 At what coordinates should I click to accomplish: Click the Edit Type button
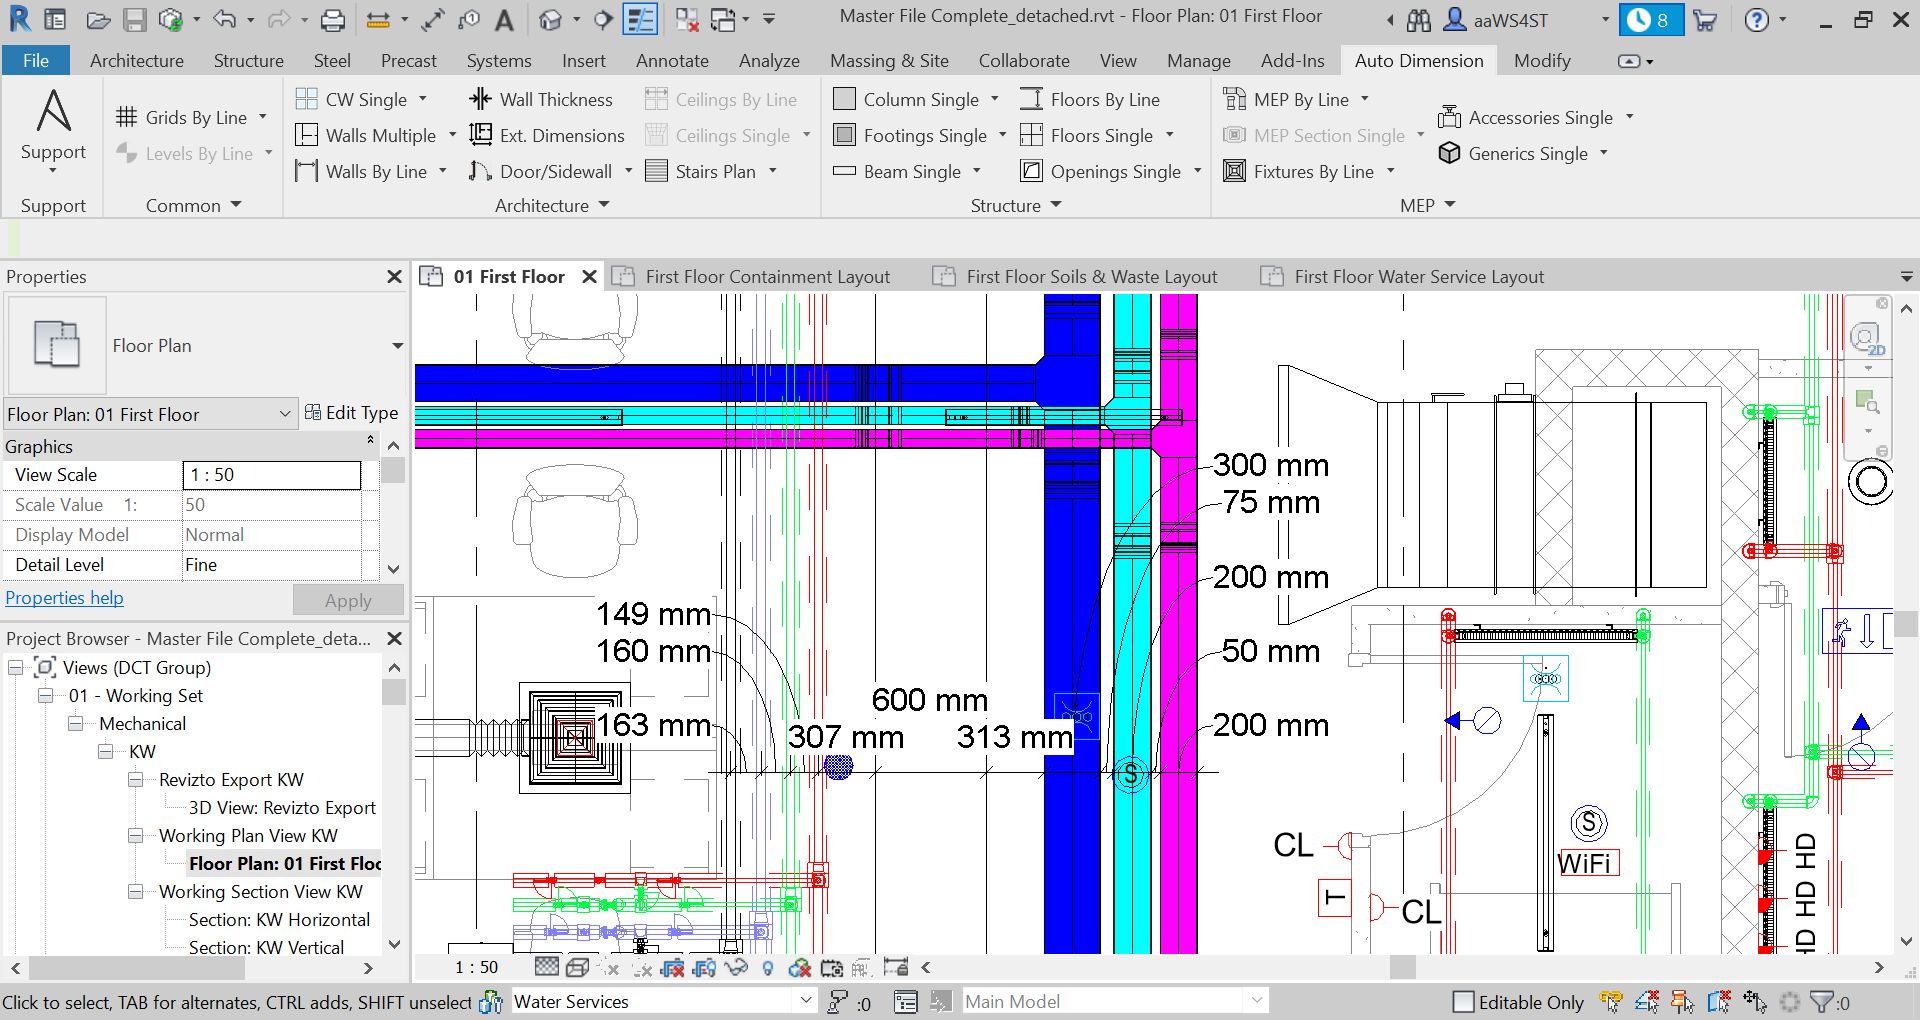pyautogui.click(x=352, y=413)
